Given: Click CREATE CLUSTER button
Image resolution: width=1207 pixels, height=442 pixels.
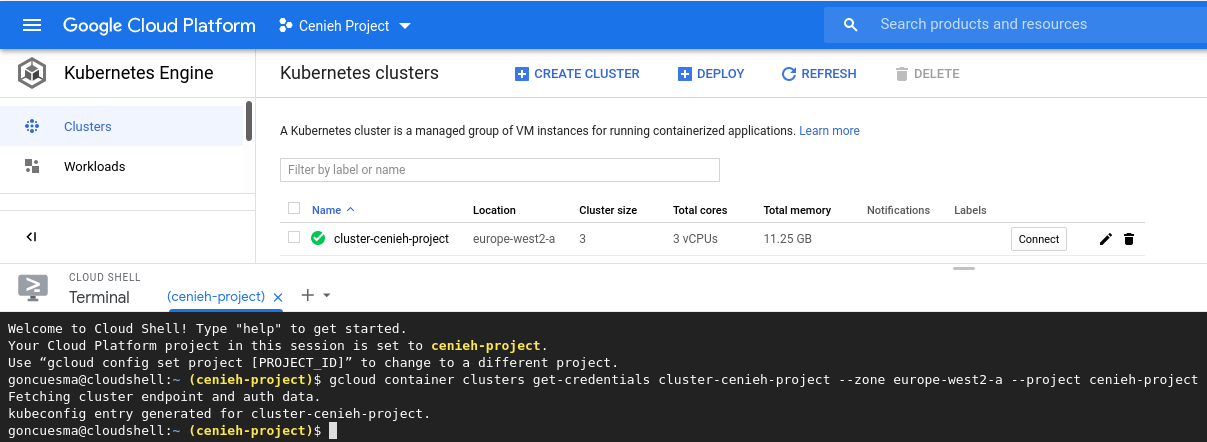Looking at the screenshot, I should pyautogui.click(x=577, y=74).
